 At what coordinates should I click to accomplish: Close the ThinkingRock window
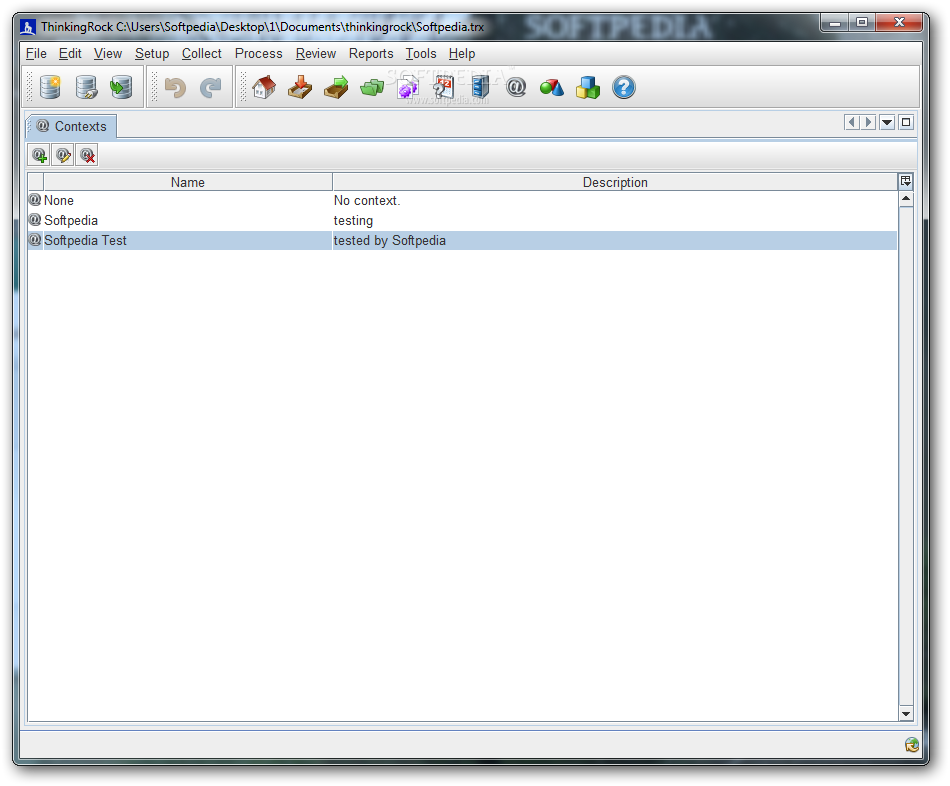(x=899, y=23)
